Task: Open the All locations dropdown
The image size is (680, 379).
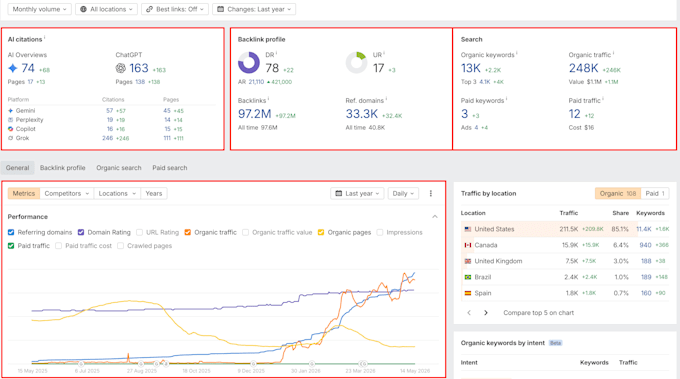Action: (107, 9)
